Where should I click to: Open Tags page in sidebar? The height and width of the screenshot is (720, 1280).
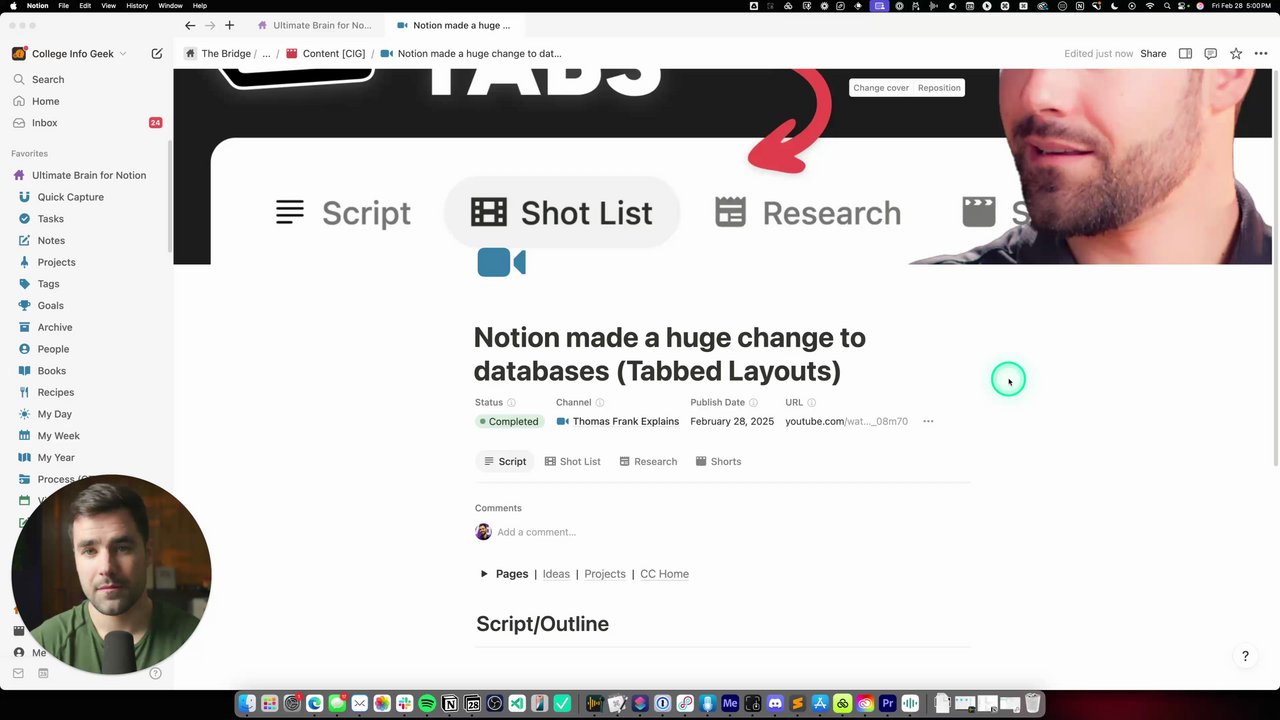[48, 284]
